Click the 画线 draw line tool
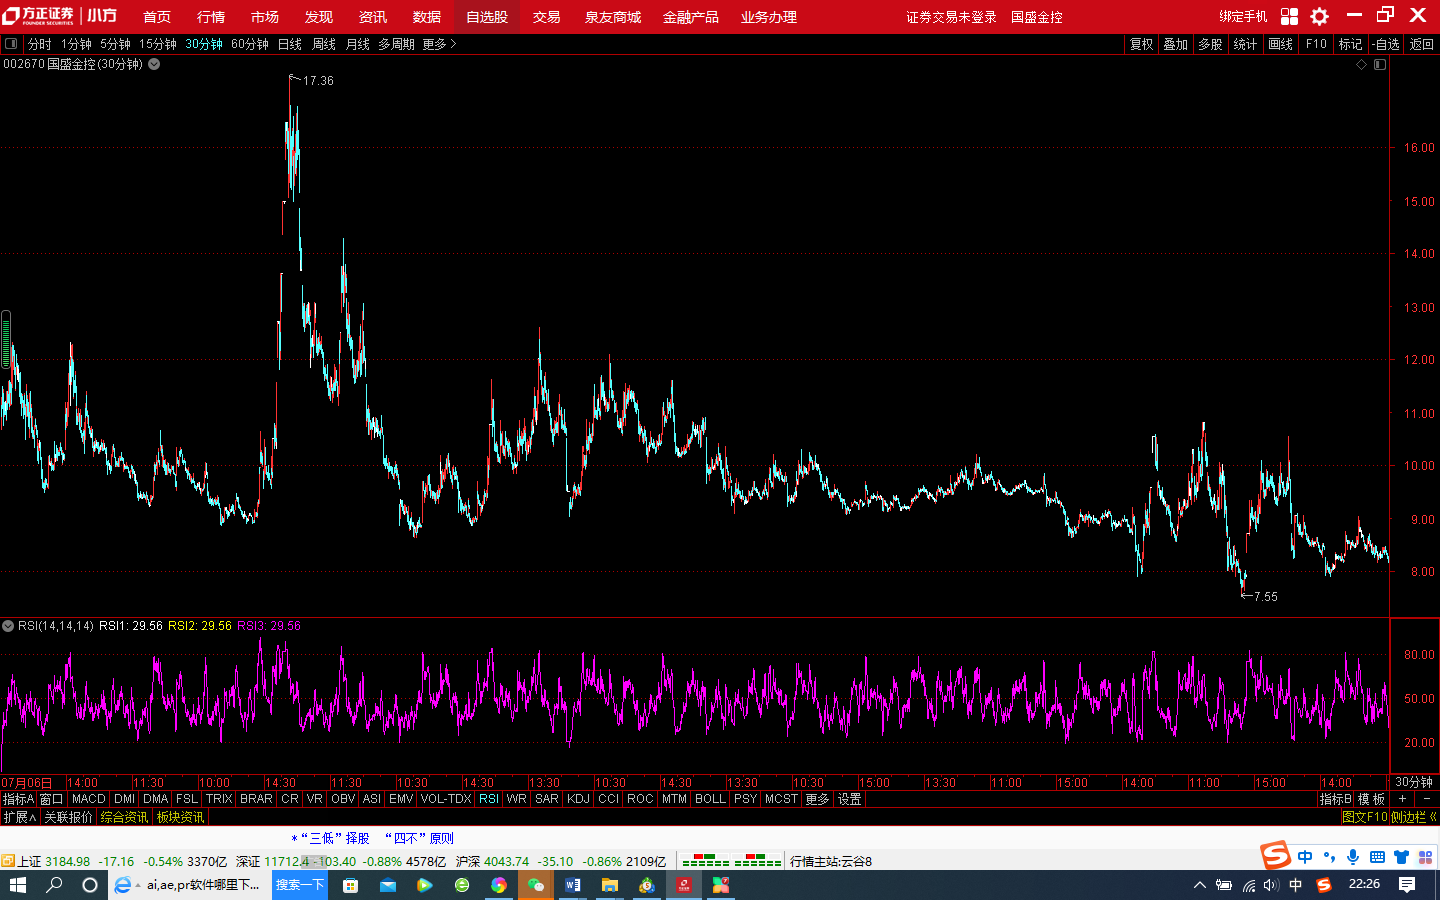 1281,44
